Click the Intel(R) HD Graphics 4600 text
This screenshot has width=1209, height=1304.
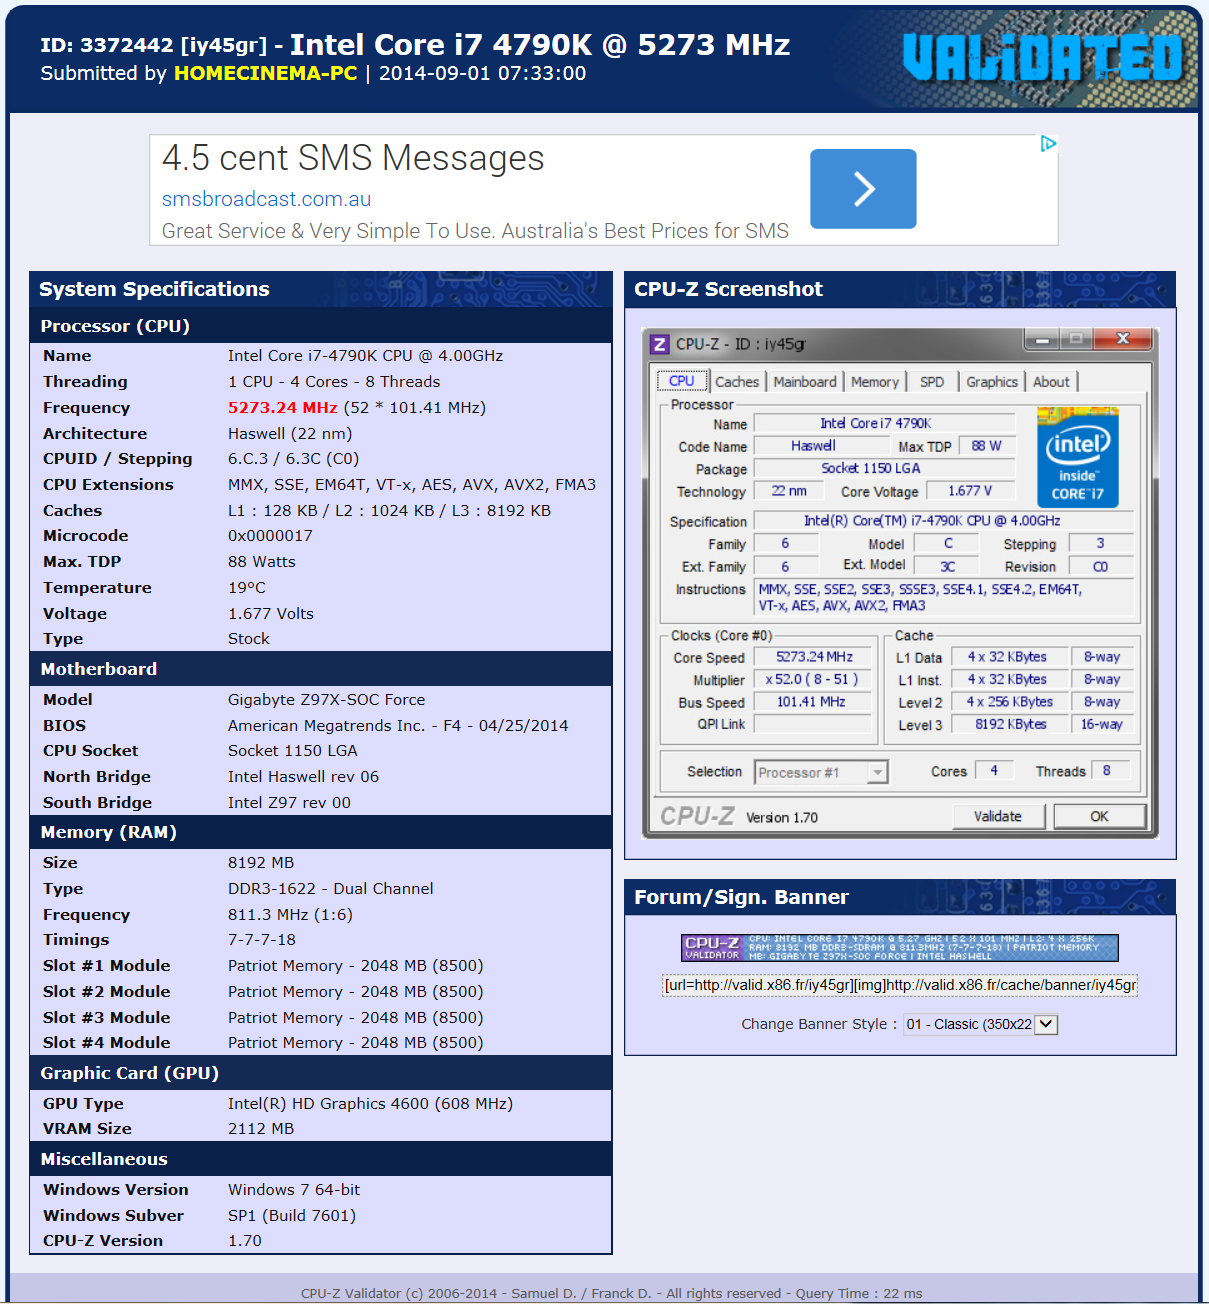pyautogui.click(x=370, y=1104)
